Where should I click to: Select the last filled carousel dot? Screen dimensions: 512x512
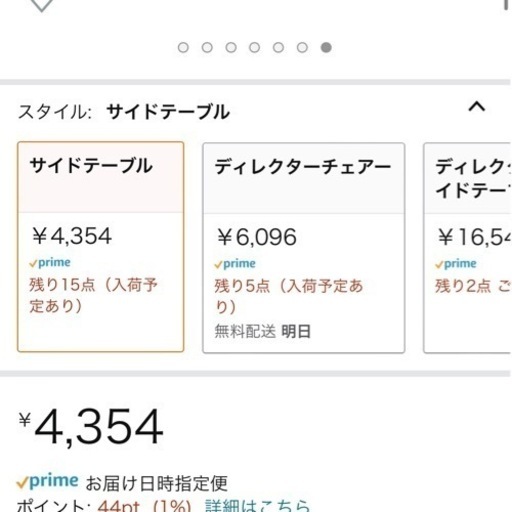click(x=326, y=48)
